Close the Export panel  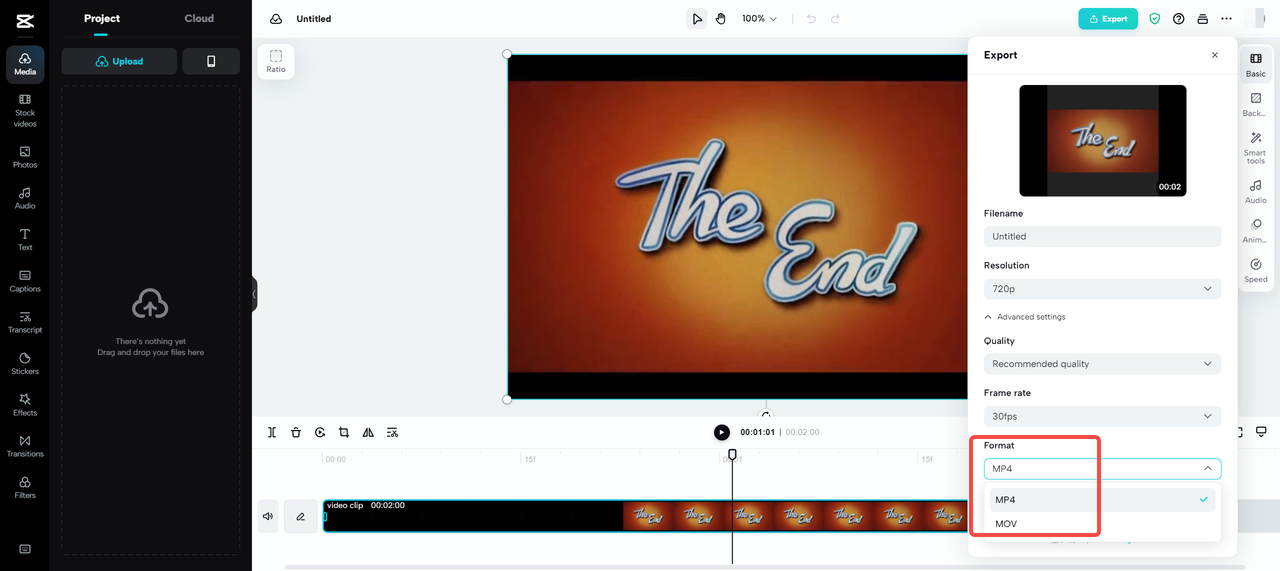1215,55
